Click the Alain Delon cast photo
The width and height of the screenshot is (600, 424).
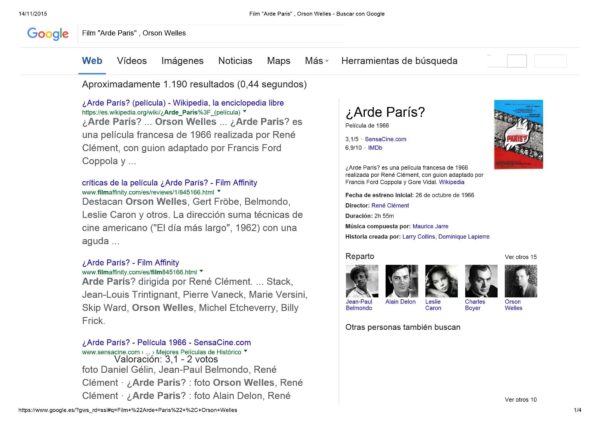(x=402, y=281)
